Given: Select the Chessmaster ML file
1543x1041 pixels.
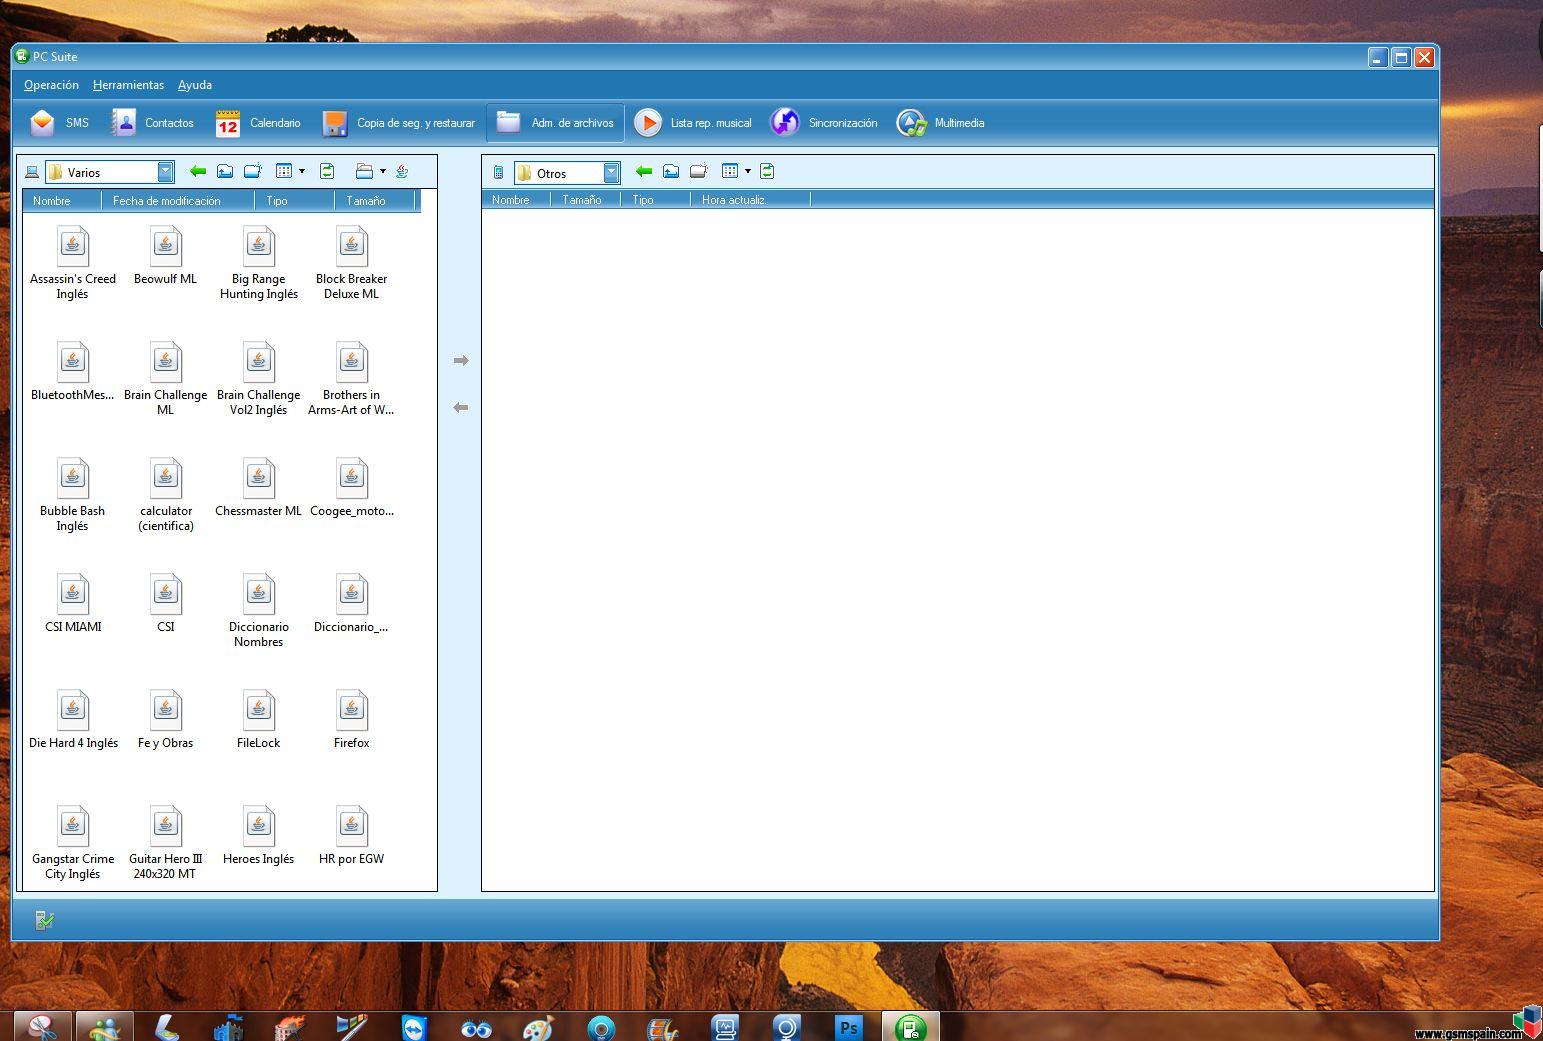Looking at the screenshot, I should 259,489.
